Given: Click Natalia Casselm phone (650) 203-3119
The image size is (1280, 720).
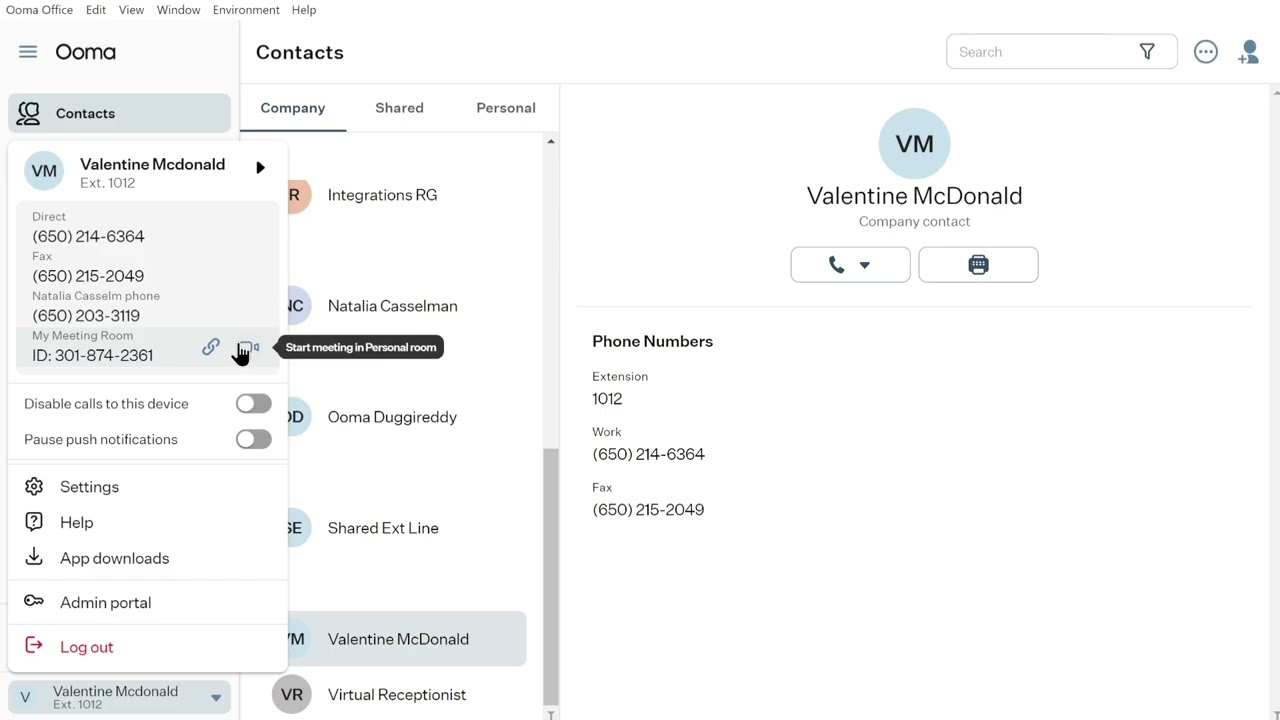Looking at the screenshot, I should tap(86, 315).
